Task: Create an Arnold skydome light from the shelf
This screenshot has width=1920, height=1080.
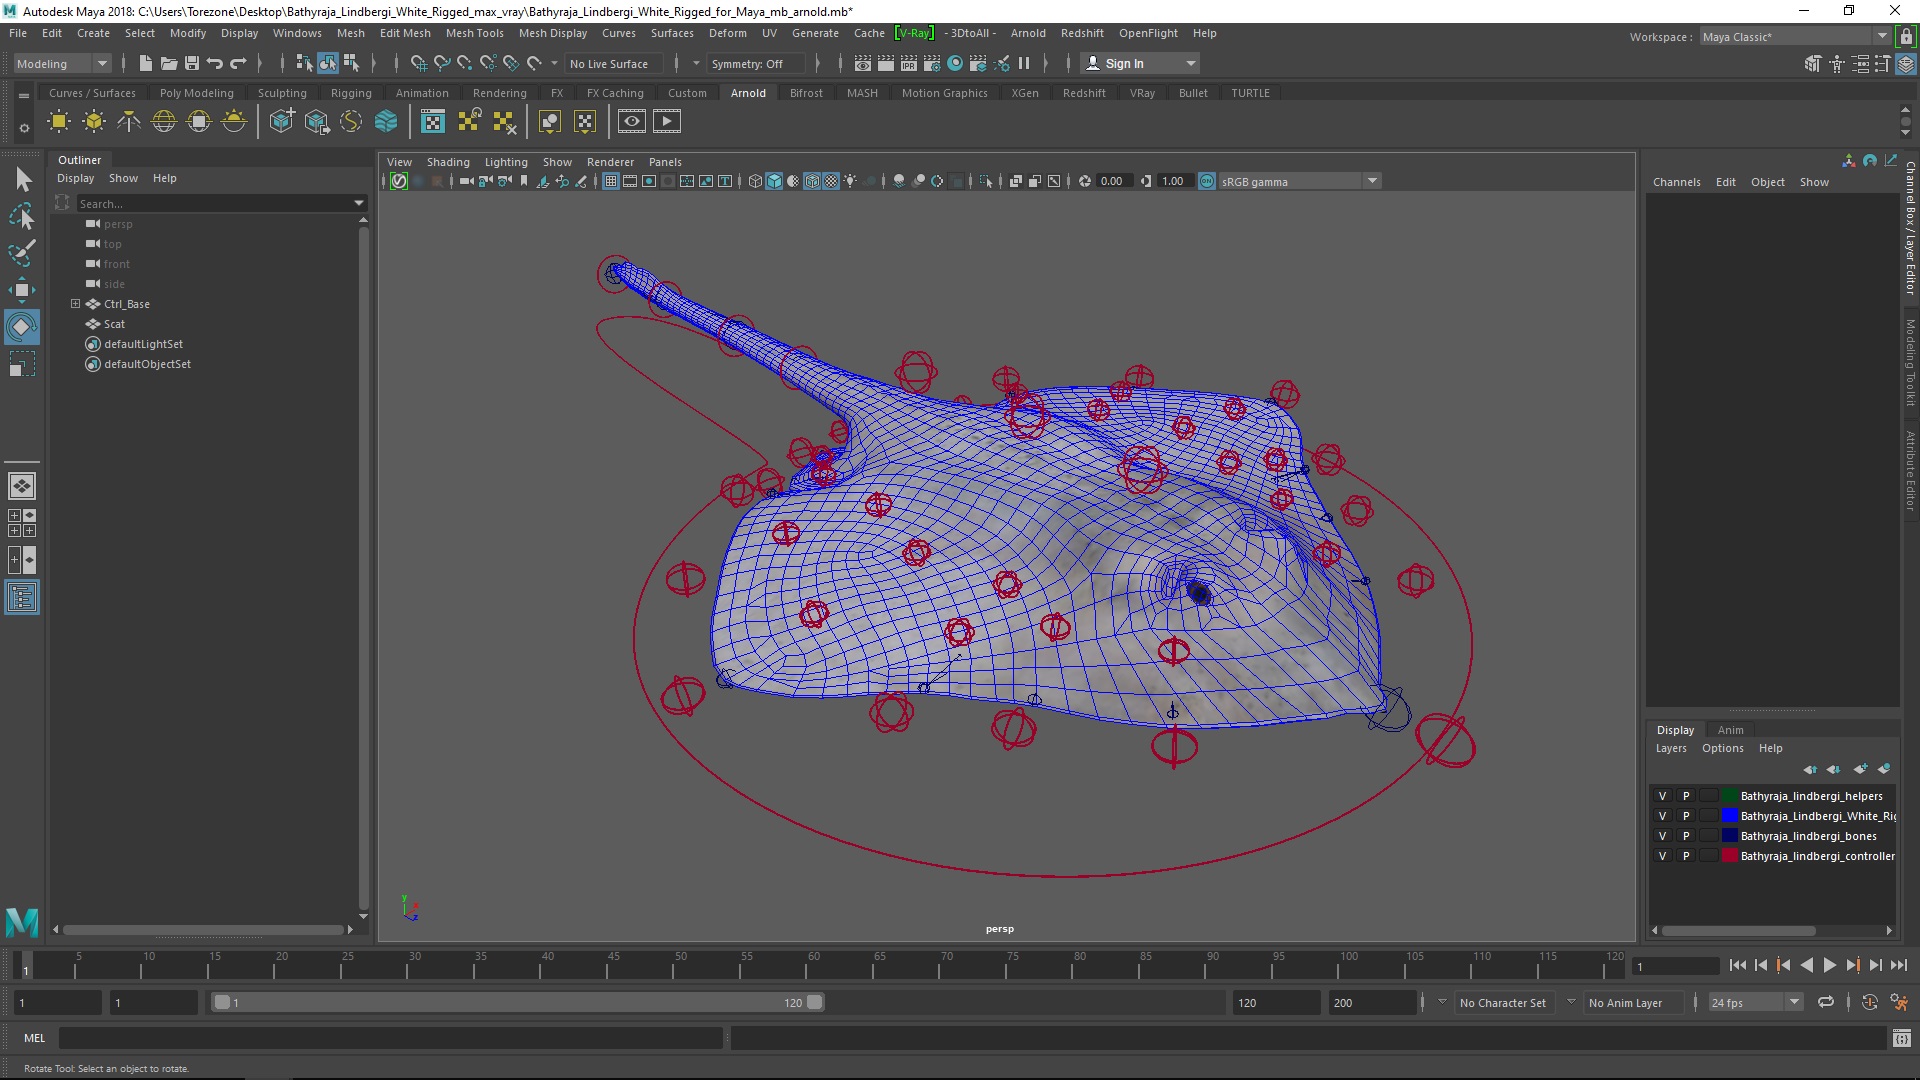Action: pyautogui.click(x=163, y=122)
